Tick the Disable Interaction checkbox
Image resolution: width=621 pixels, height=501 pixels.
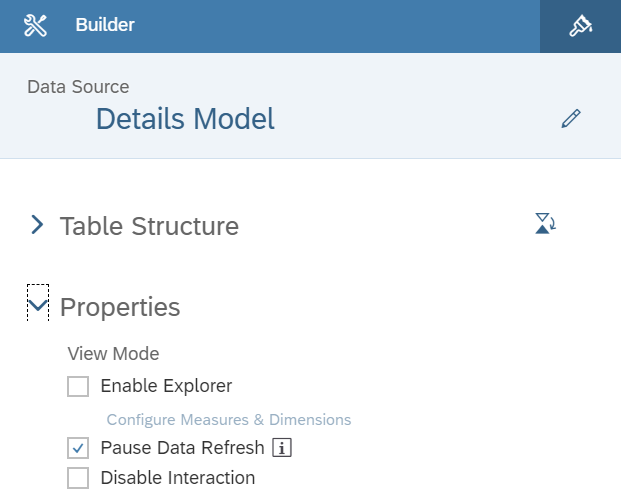point(78,478)
